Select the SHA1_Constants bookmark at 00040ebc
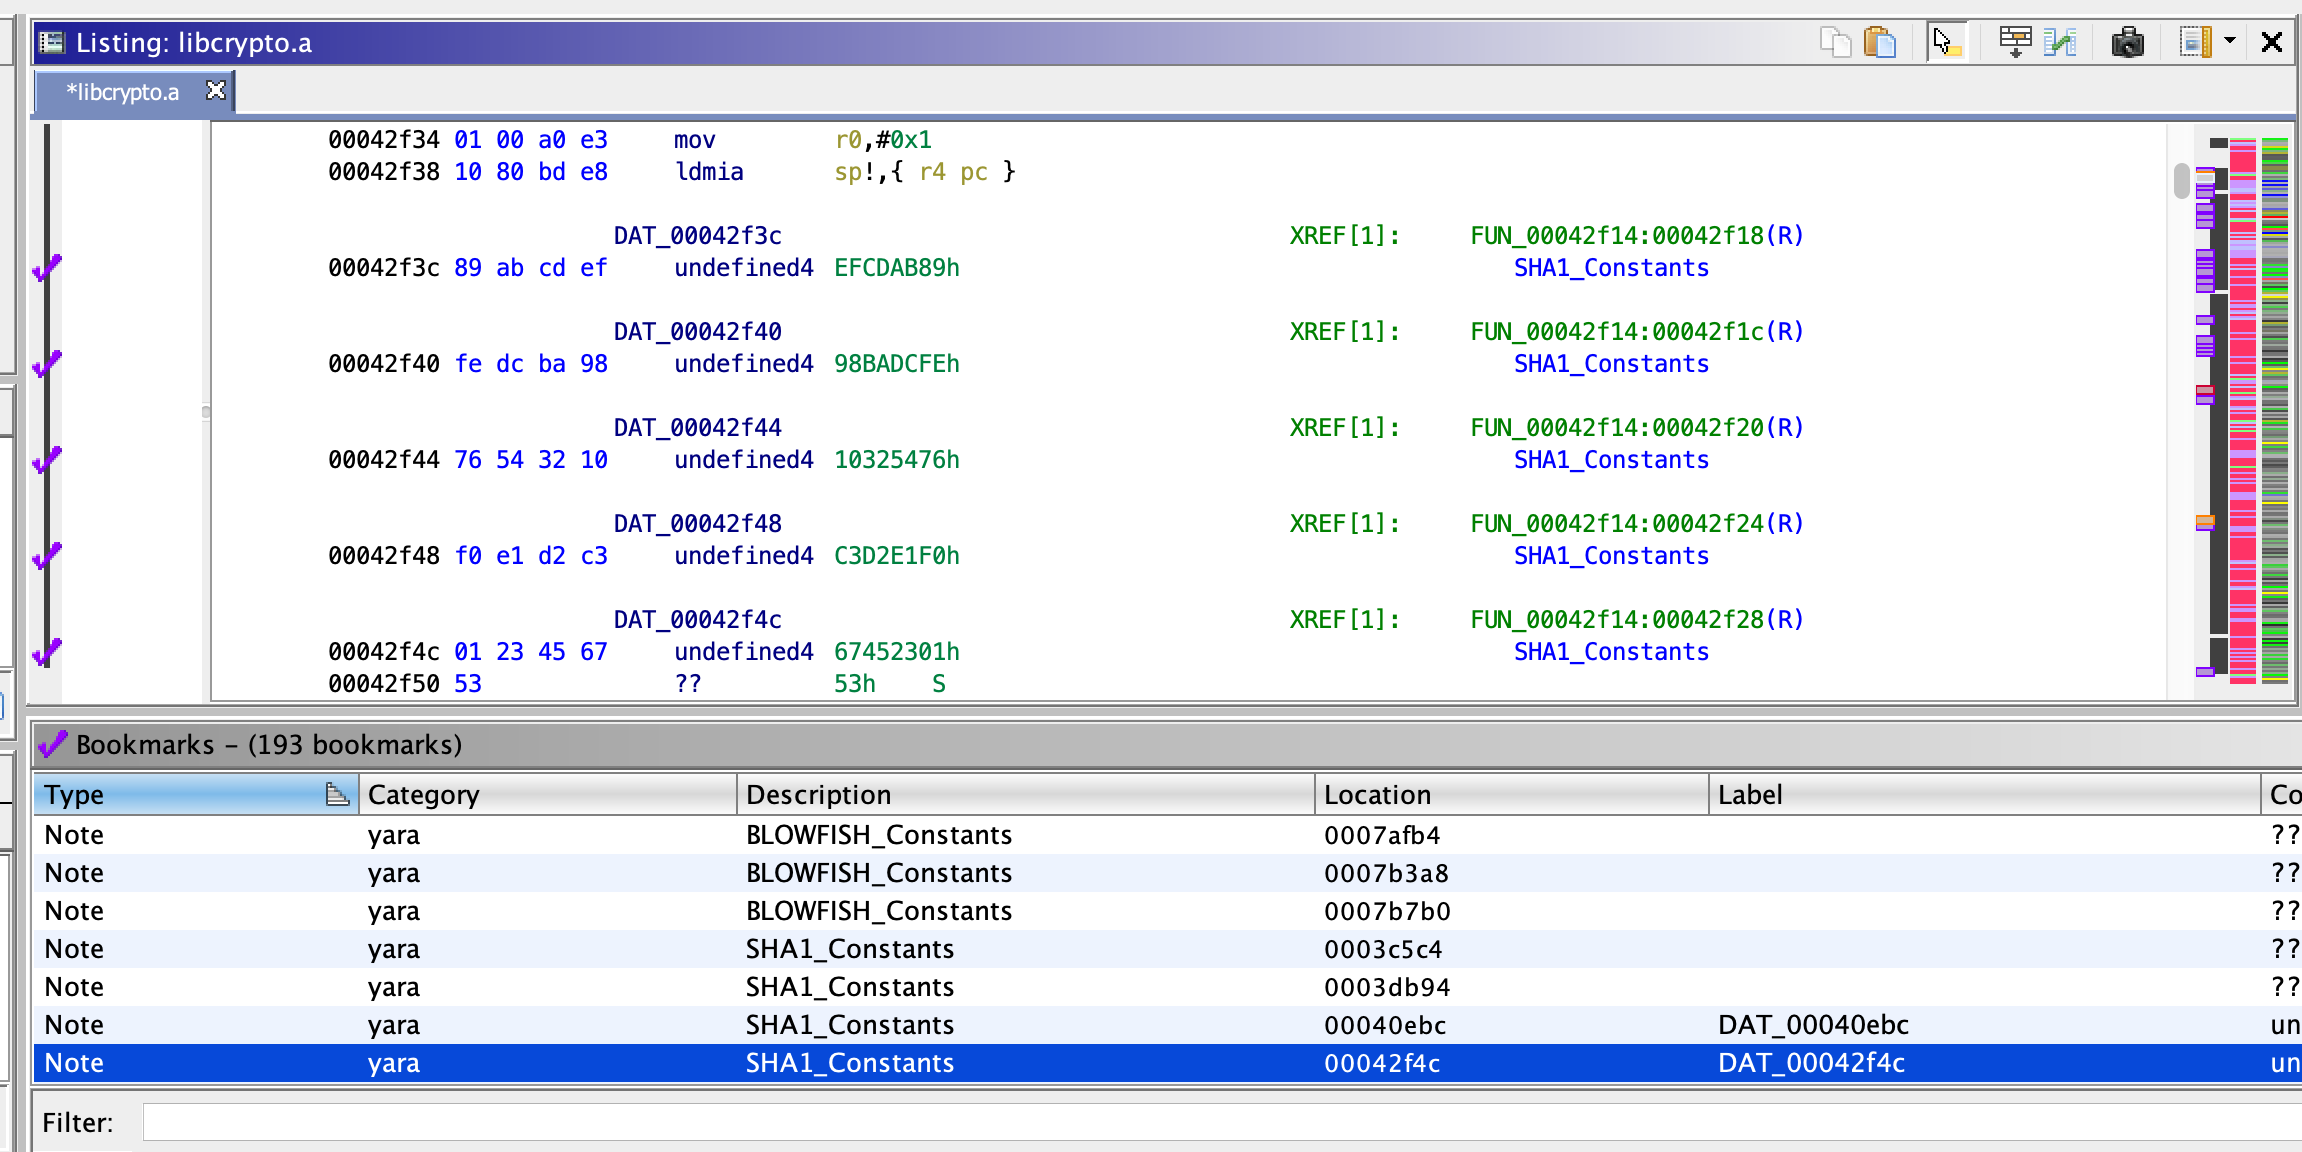 point(849,1025)
